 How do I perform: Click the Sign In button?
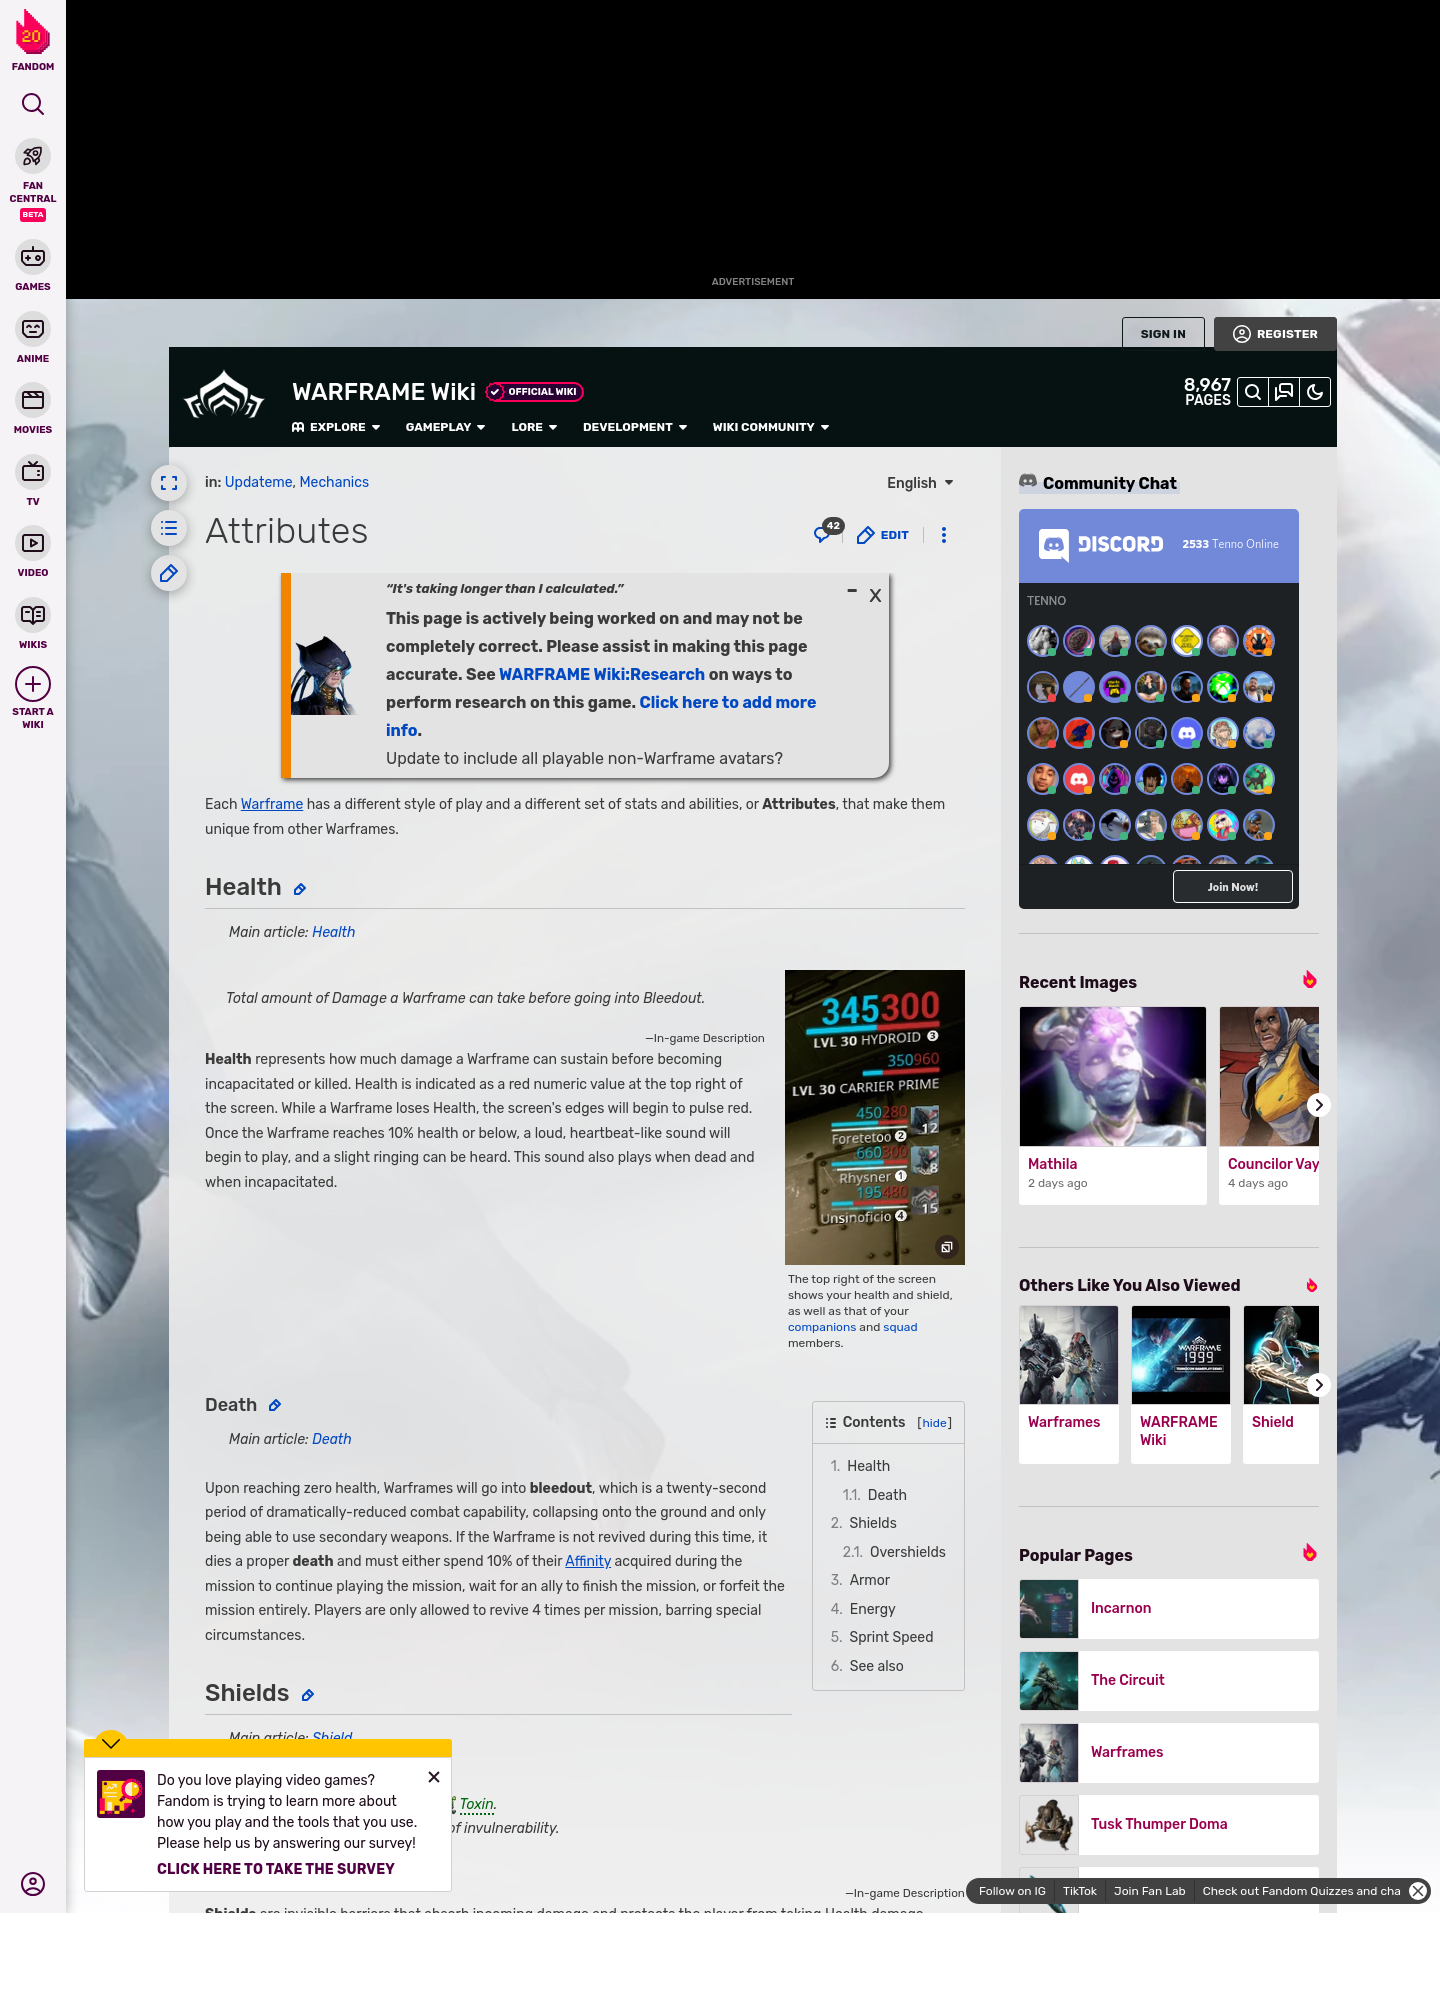[1163, 334]
